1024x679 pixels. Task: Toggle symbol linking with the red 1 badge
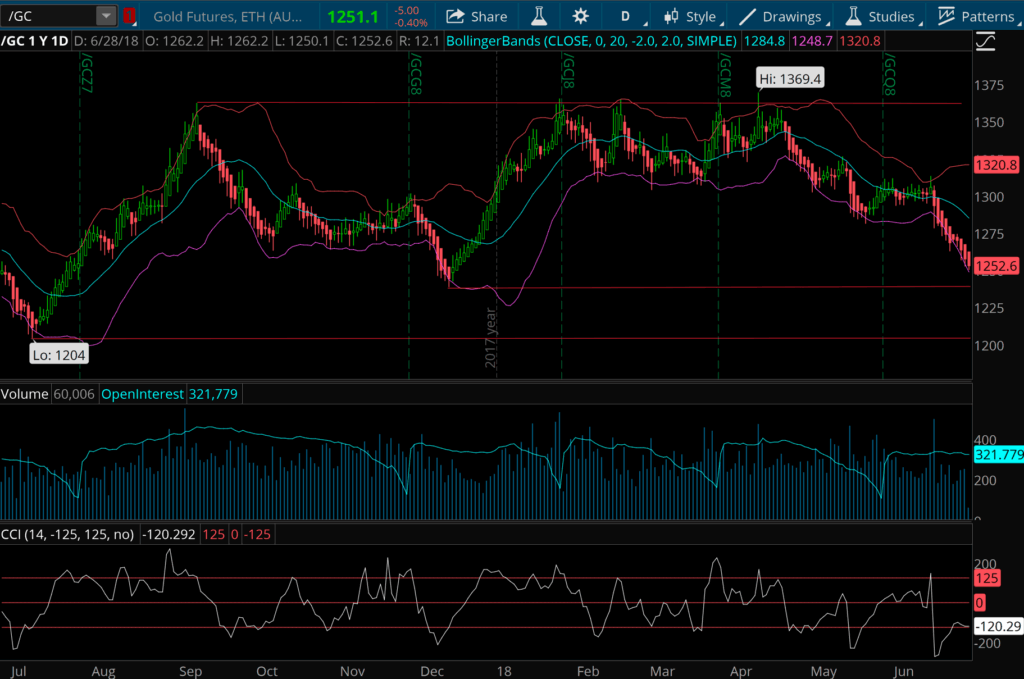[x=129, y=16]
